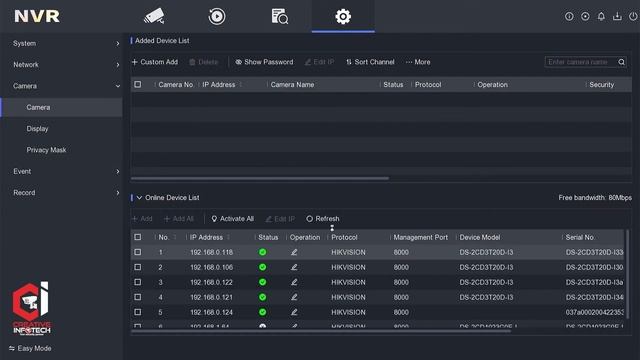Click the power shutdown icon
The width and height of the screenshot is (640, 360).
(633, 16)
